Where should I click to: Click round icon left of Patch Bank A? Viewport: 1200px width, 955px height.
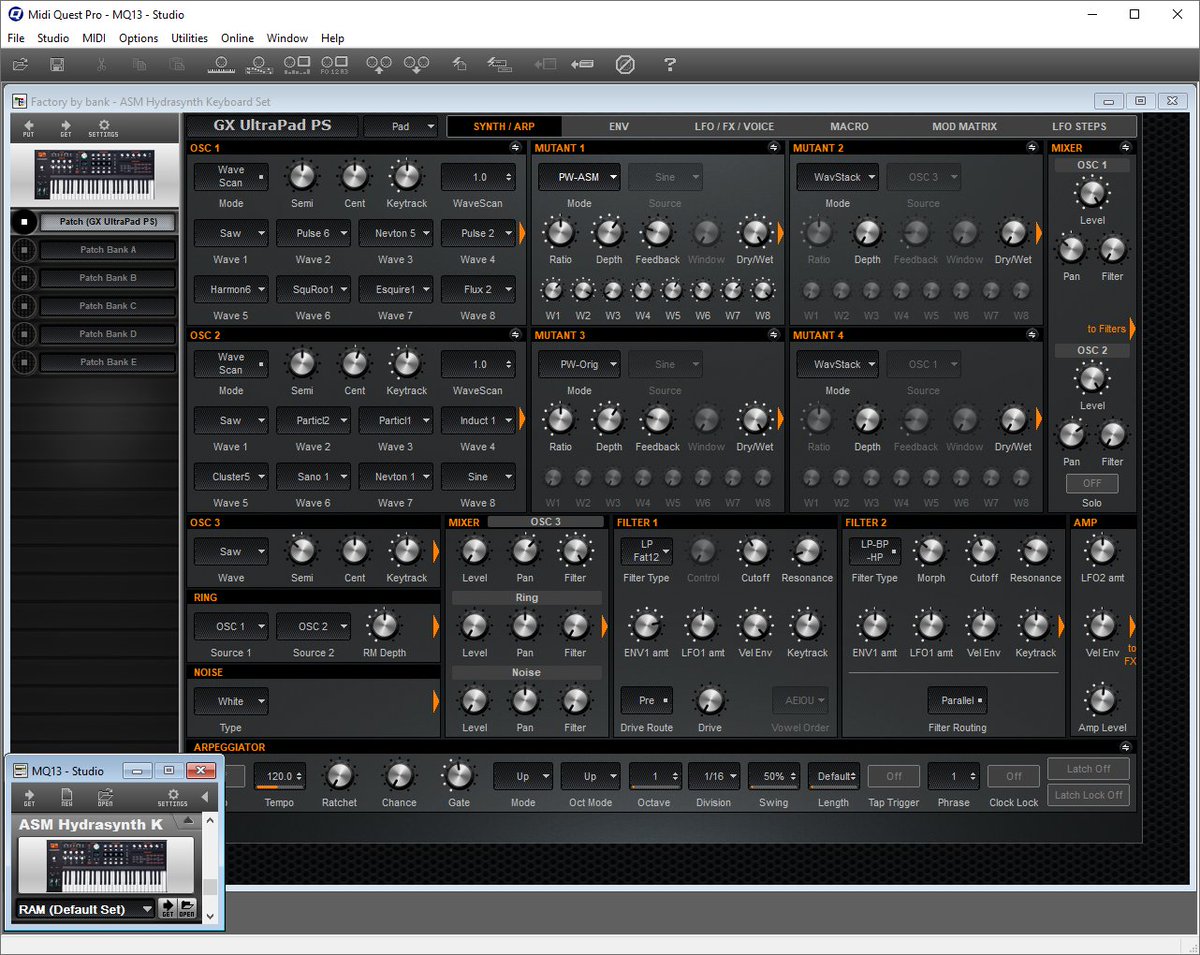pyautogui.click(x=23, y=250)
